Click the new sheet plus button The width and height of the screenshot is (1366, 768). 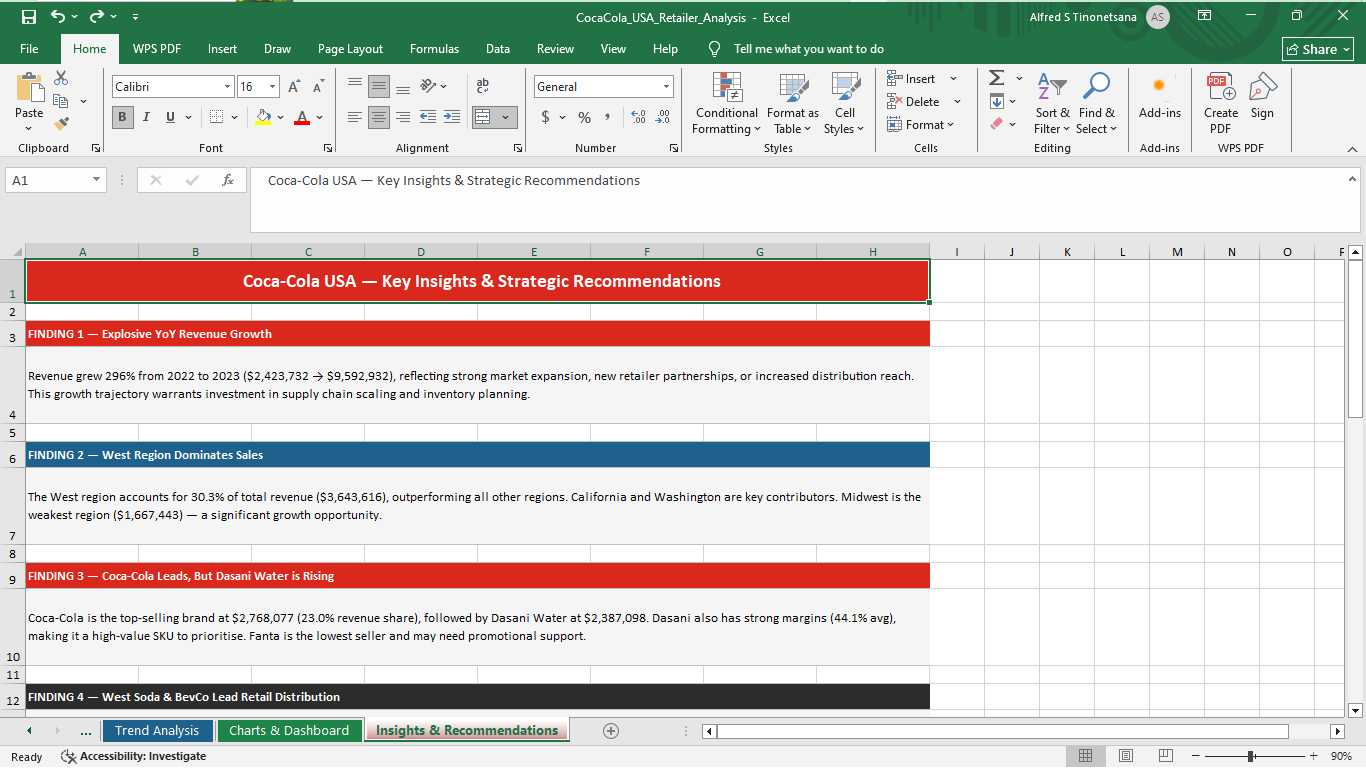(x=611, y=731)
